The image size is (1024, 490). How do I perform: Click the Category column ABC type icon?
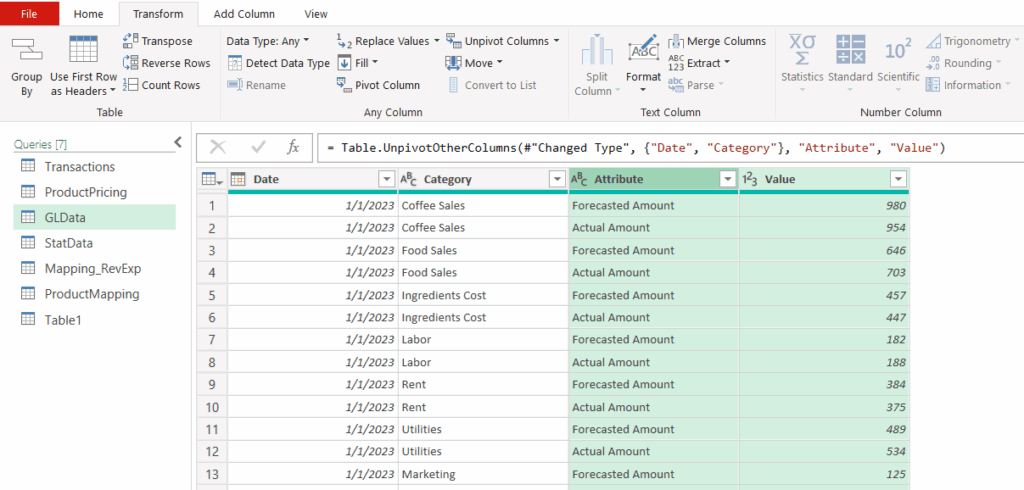click(x=409, y=179)
